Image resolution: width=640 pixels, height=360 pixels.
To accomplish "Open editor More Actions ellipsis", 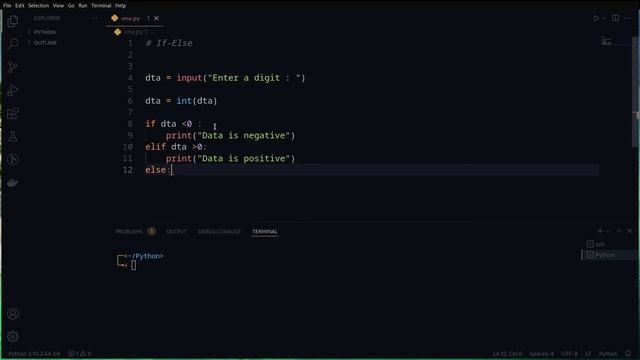I will coord(628,18).
